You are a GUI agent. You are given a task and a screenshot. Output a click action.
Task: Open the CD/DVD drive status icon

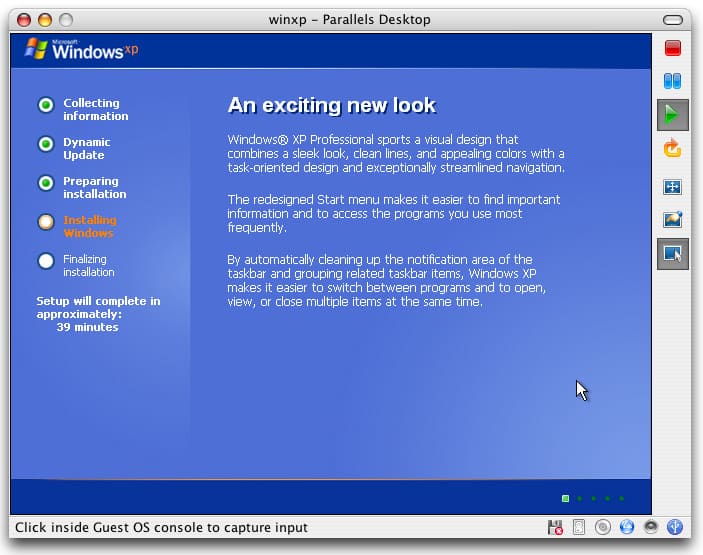(x=602, y=527)
